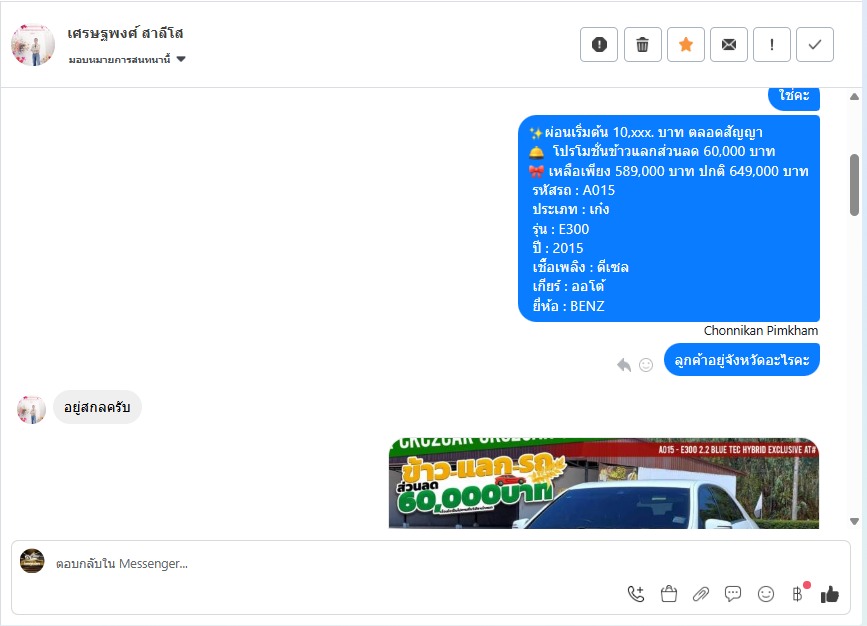This screenshot has height=626, width=867.
Task: React with an emoji to the ลูกค้าอยู่จังหวัดอะไรคะ message
Action: (x=646, y=365)
